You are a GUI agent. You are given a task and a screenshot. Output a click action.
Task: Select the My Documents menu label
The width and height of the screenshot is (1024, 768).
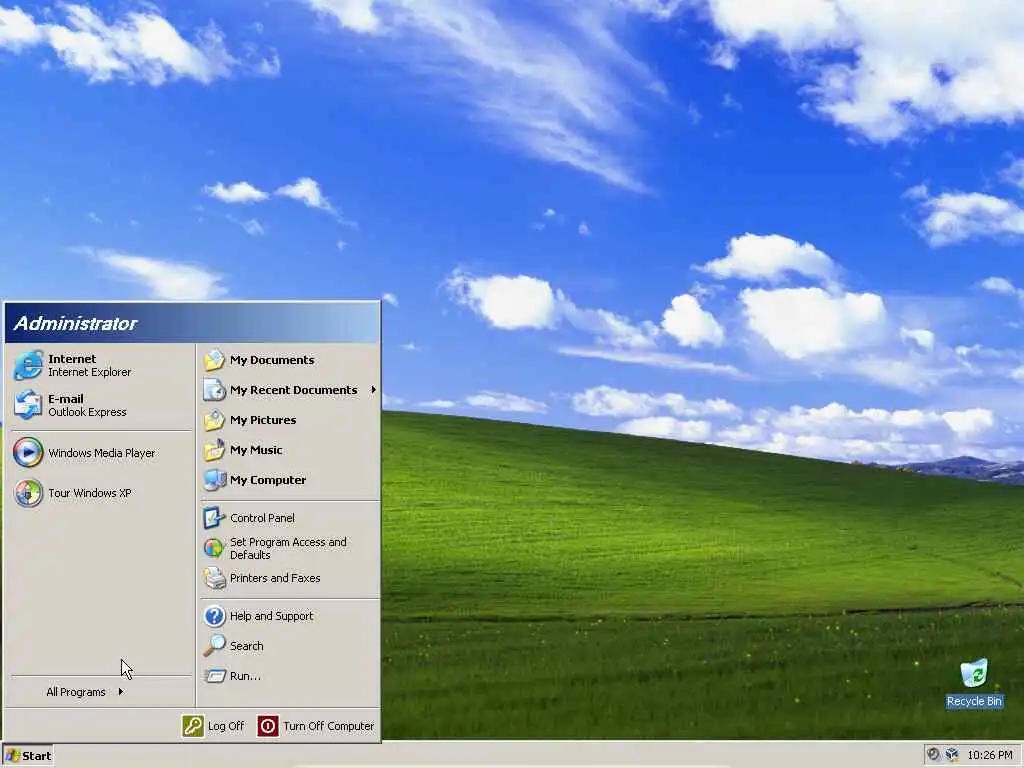(272, 360)
